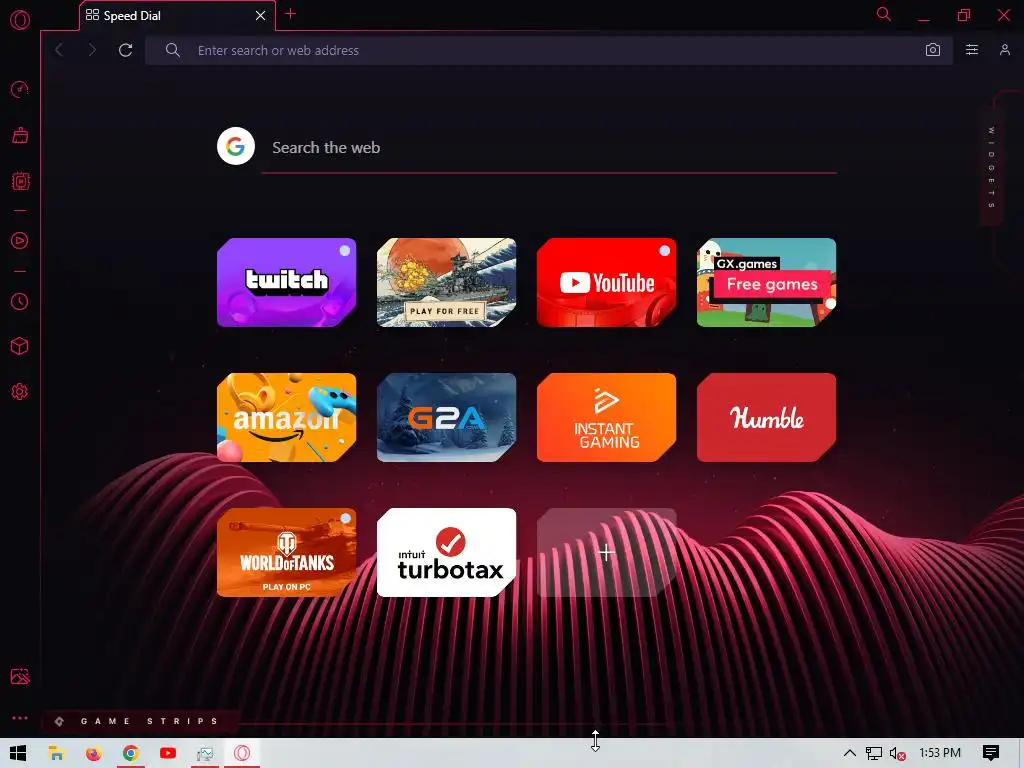This screenshot has width=1024, height=768.
Task: Click the three-dots sidebar setup icon
Action: tap(20, 718)
